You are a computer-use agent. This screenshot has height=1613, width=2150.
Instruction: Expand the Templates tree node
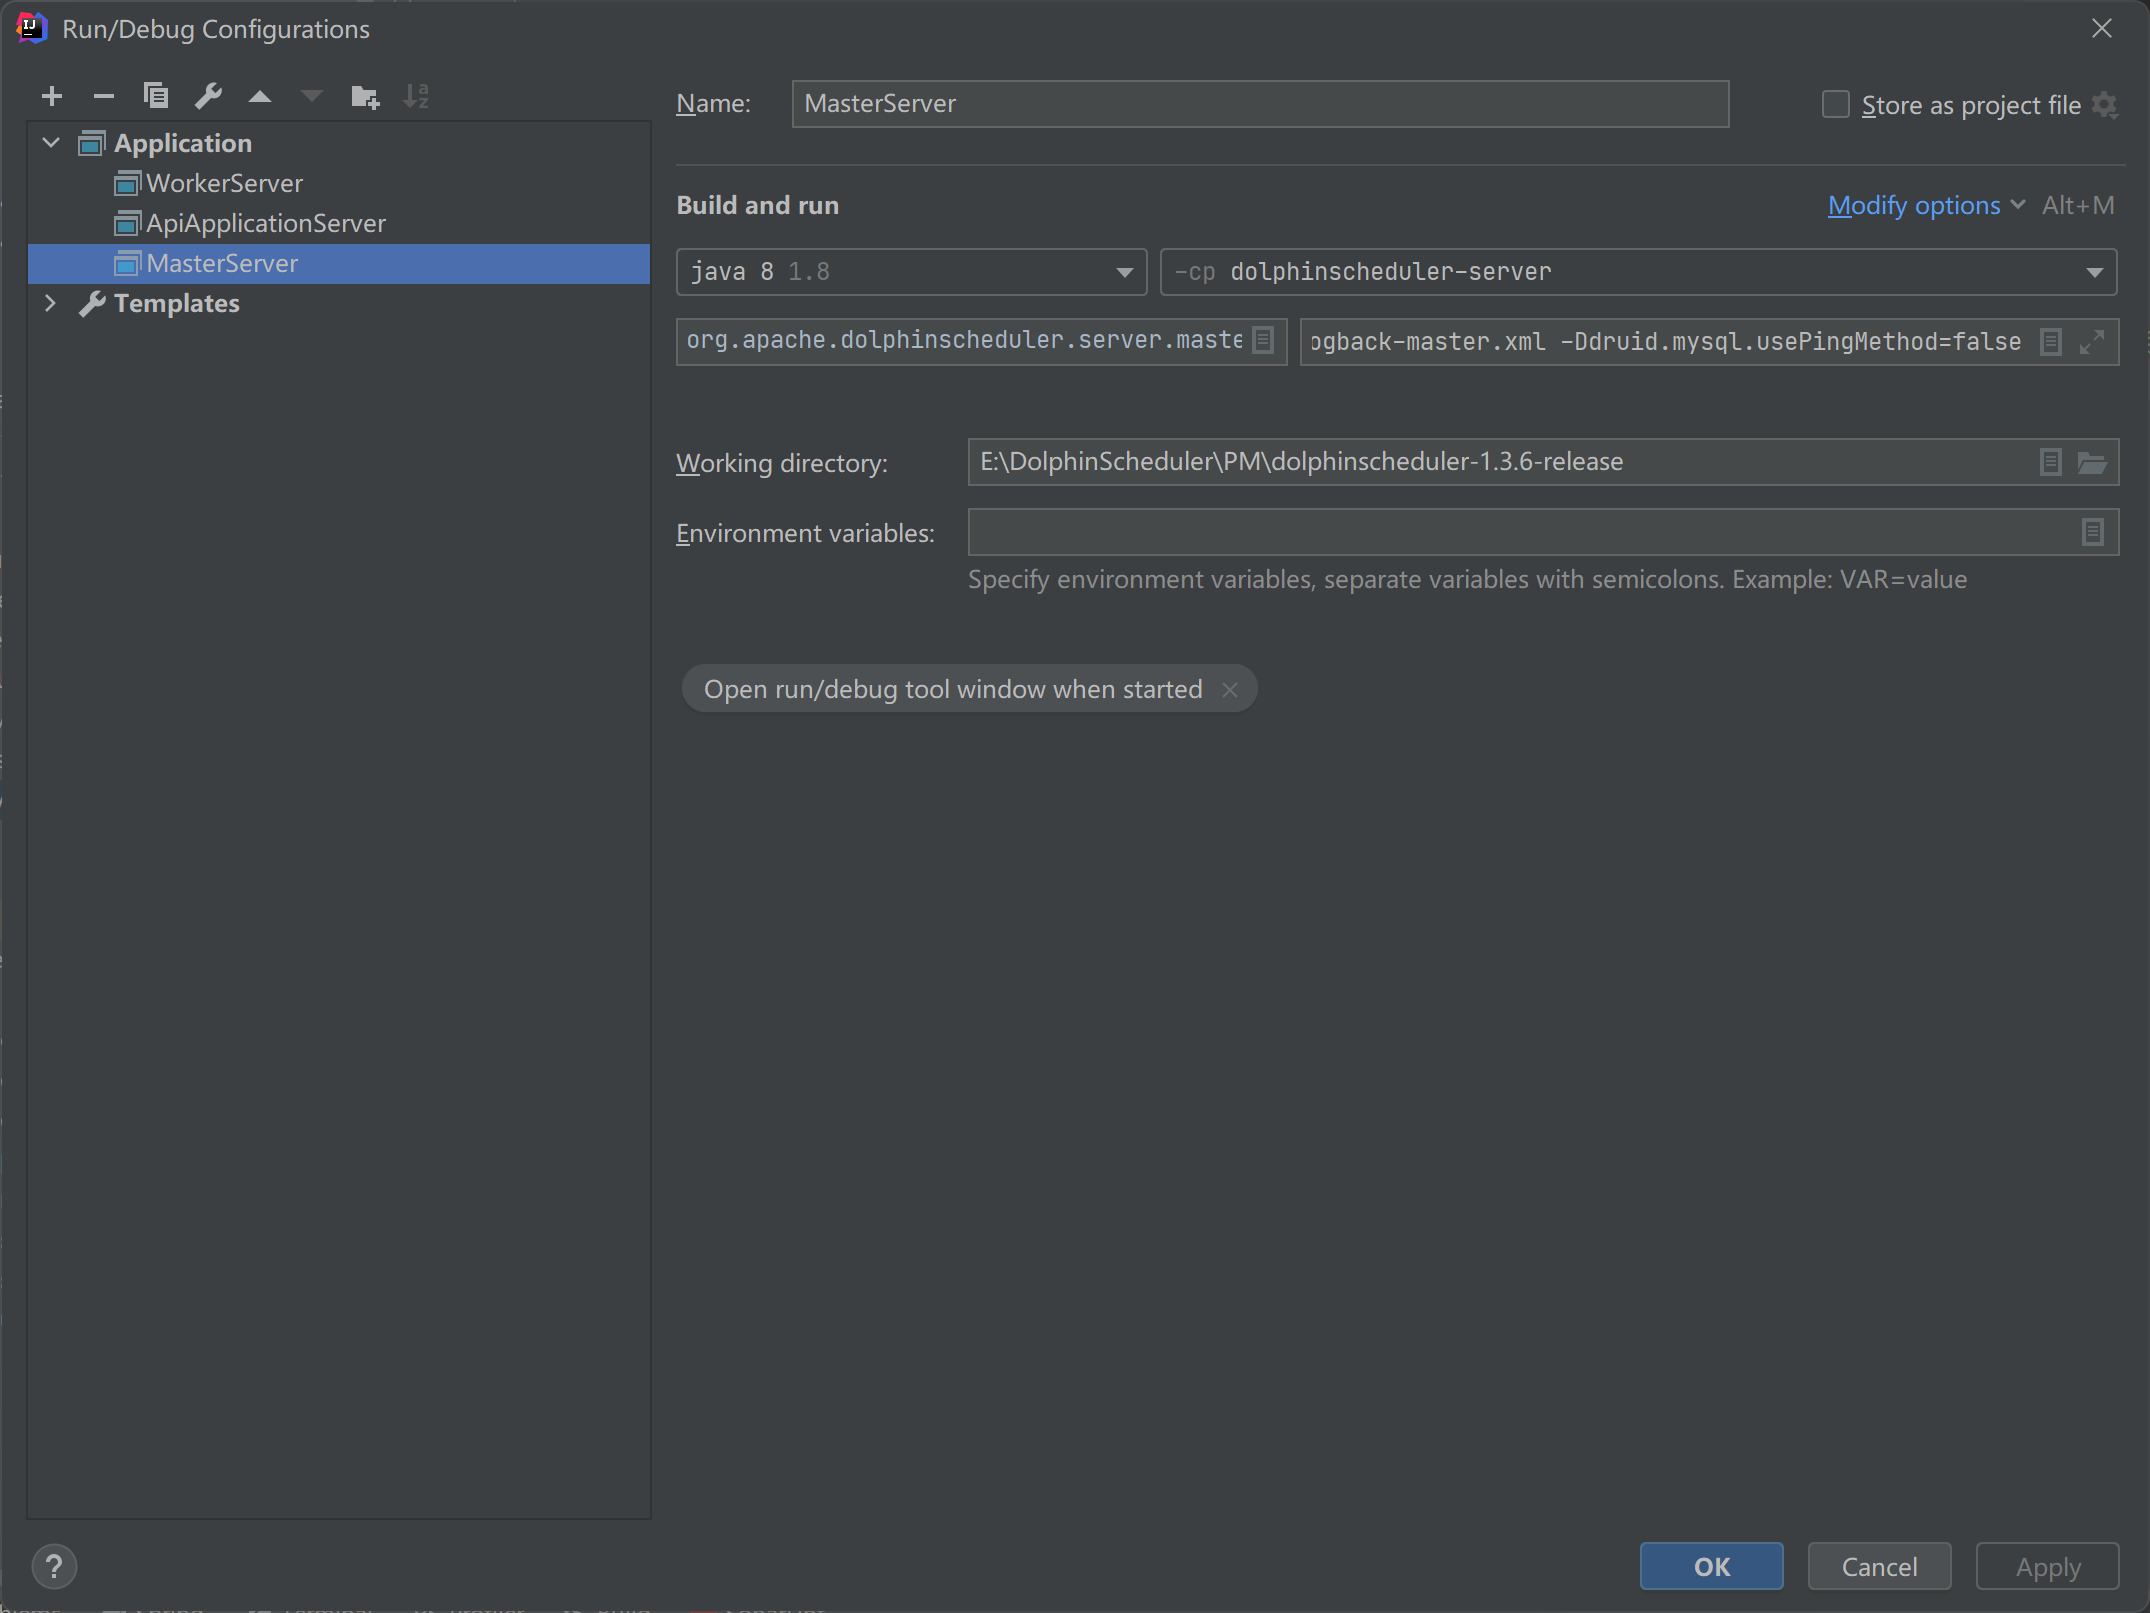point(51,303)
